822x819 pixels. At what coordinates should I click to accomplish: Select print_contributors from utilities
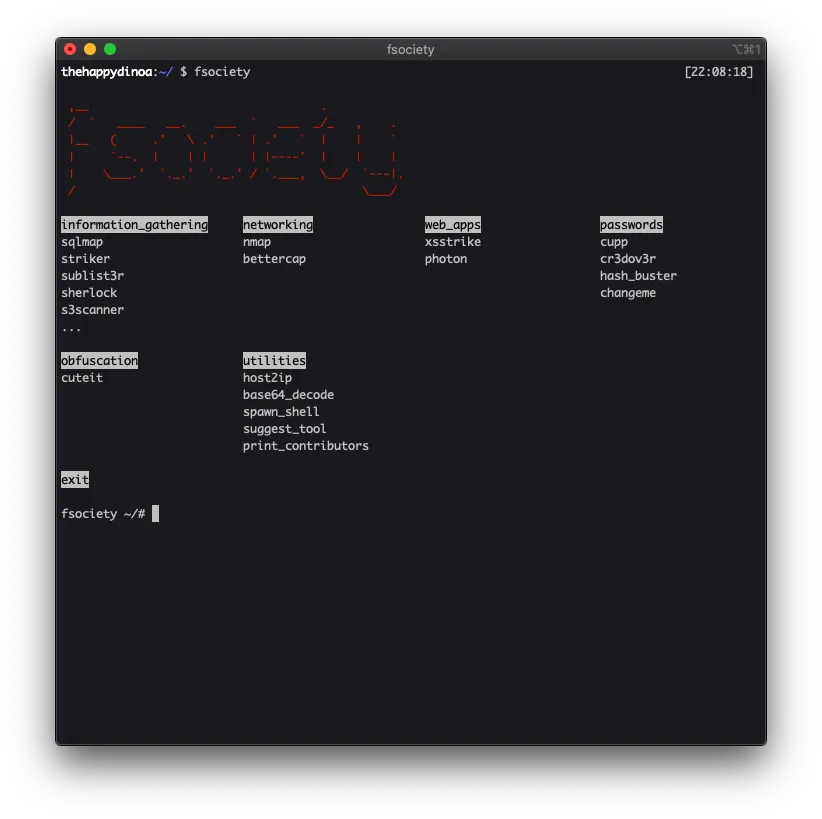(306, 445)
